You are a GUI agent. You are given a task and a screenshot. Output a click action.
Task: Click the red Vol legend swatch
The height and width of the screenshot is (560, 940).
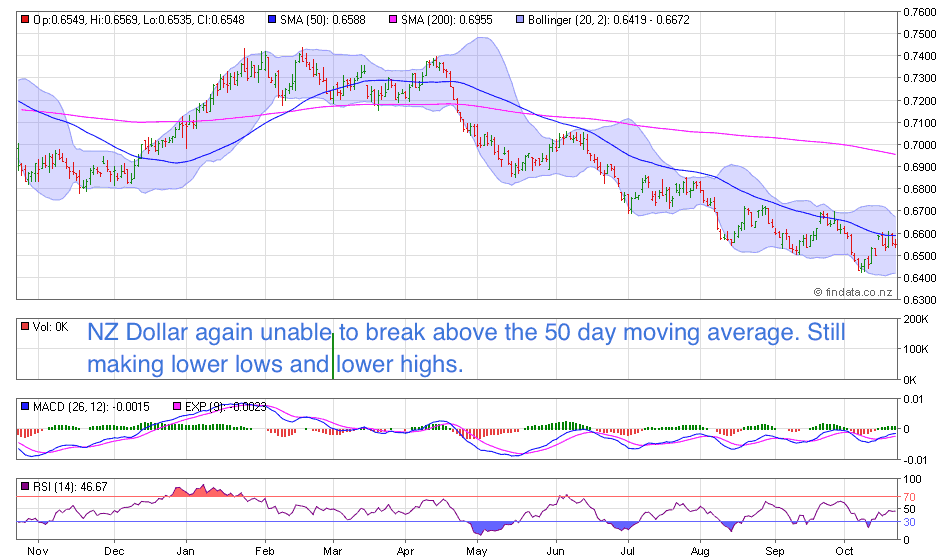(x=25, y=327)
